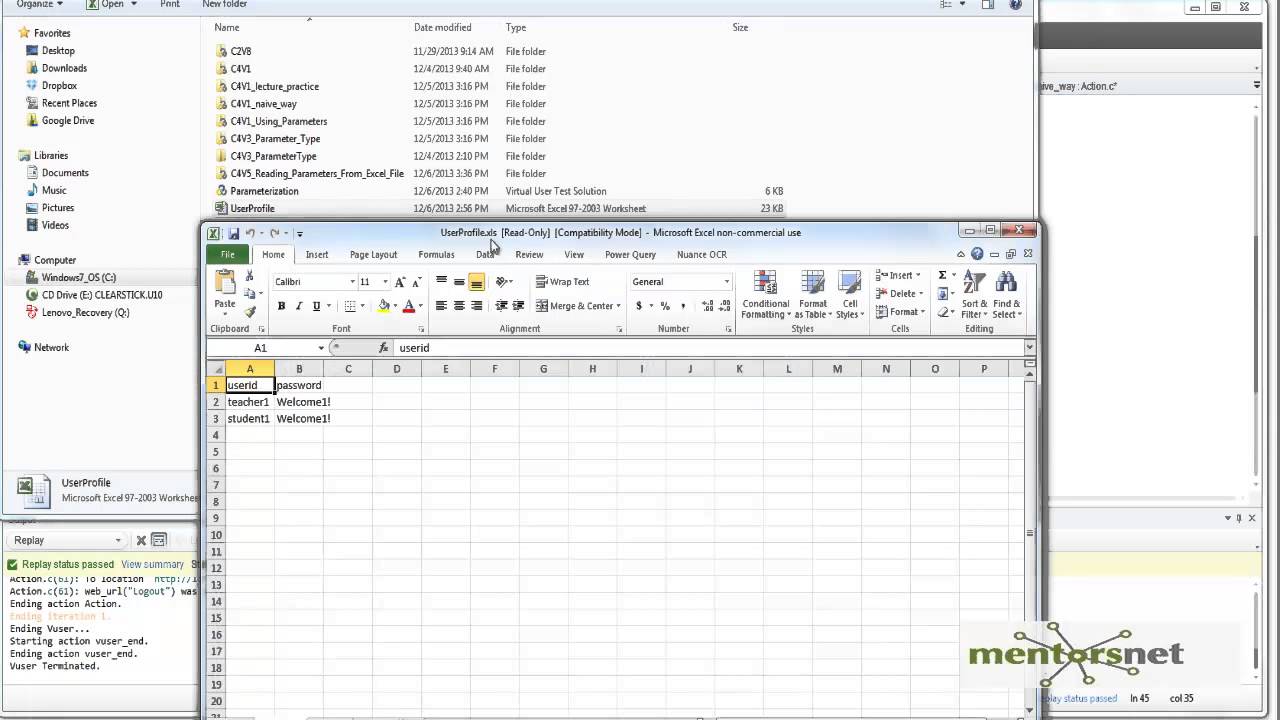Image resolution: width=1280 pixels, height=720 pixels.
Task: Apply the red font color swatch
Action: [x=408, y=306]
